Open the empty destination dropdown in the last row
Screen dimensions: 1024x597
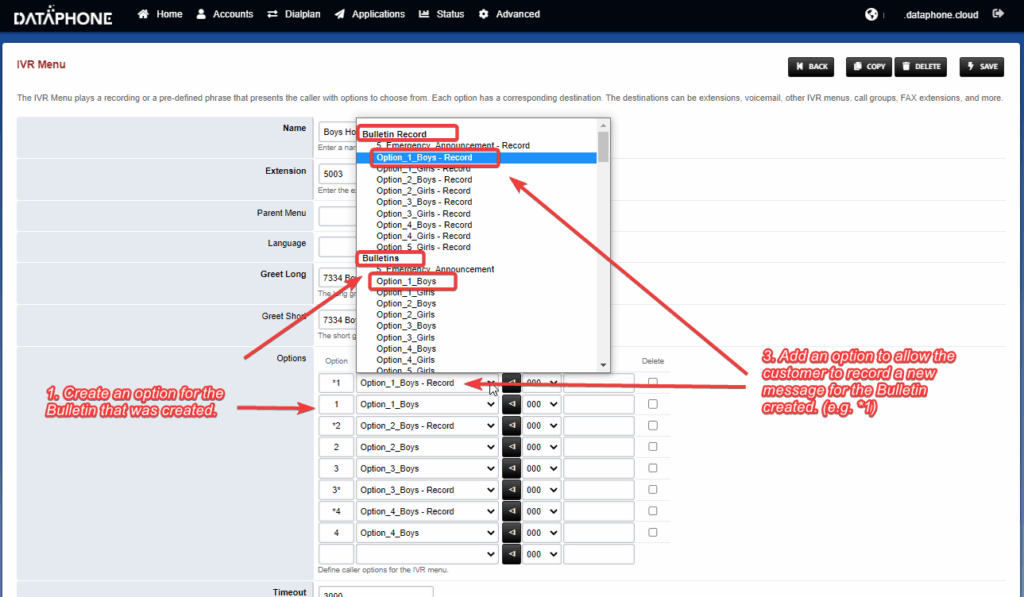[427, 554]
